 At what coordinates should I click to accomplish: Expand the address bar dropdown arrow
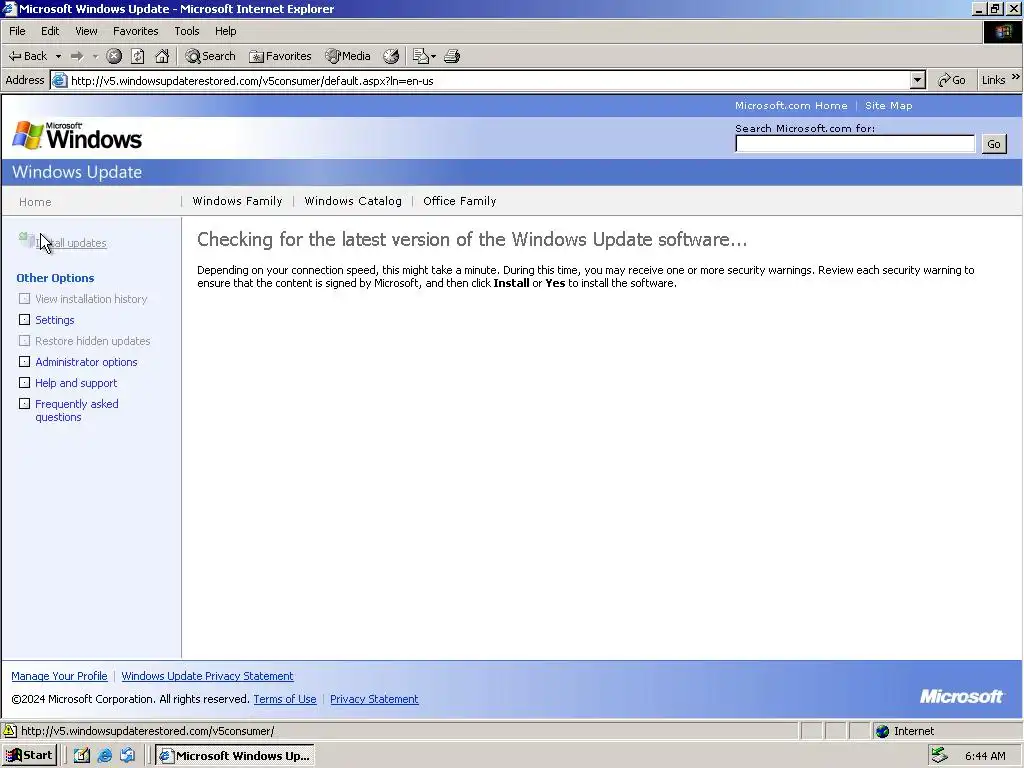pos(918,80)
